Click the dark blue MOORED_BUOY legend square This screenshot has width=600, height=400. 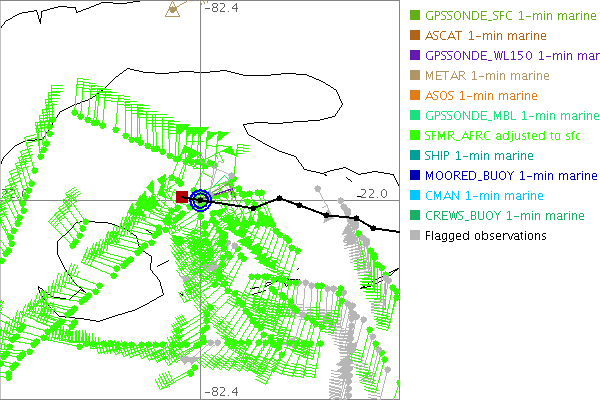point(415,176)
